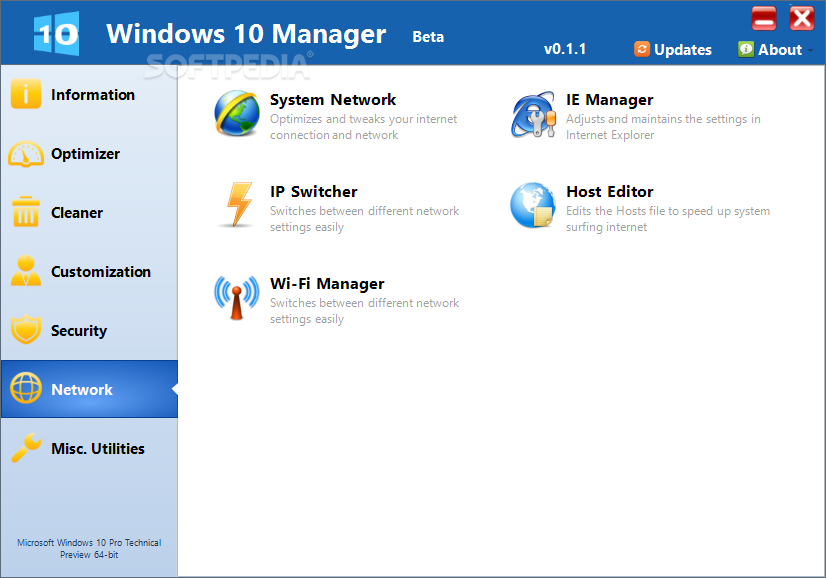826x578 pixels.
Task: Minimize the window with red minus button
Action: pos(764,19)
